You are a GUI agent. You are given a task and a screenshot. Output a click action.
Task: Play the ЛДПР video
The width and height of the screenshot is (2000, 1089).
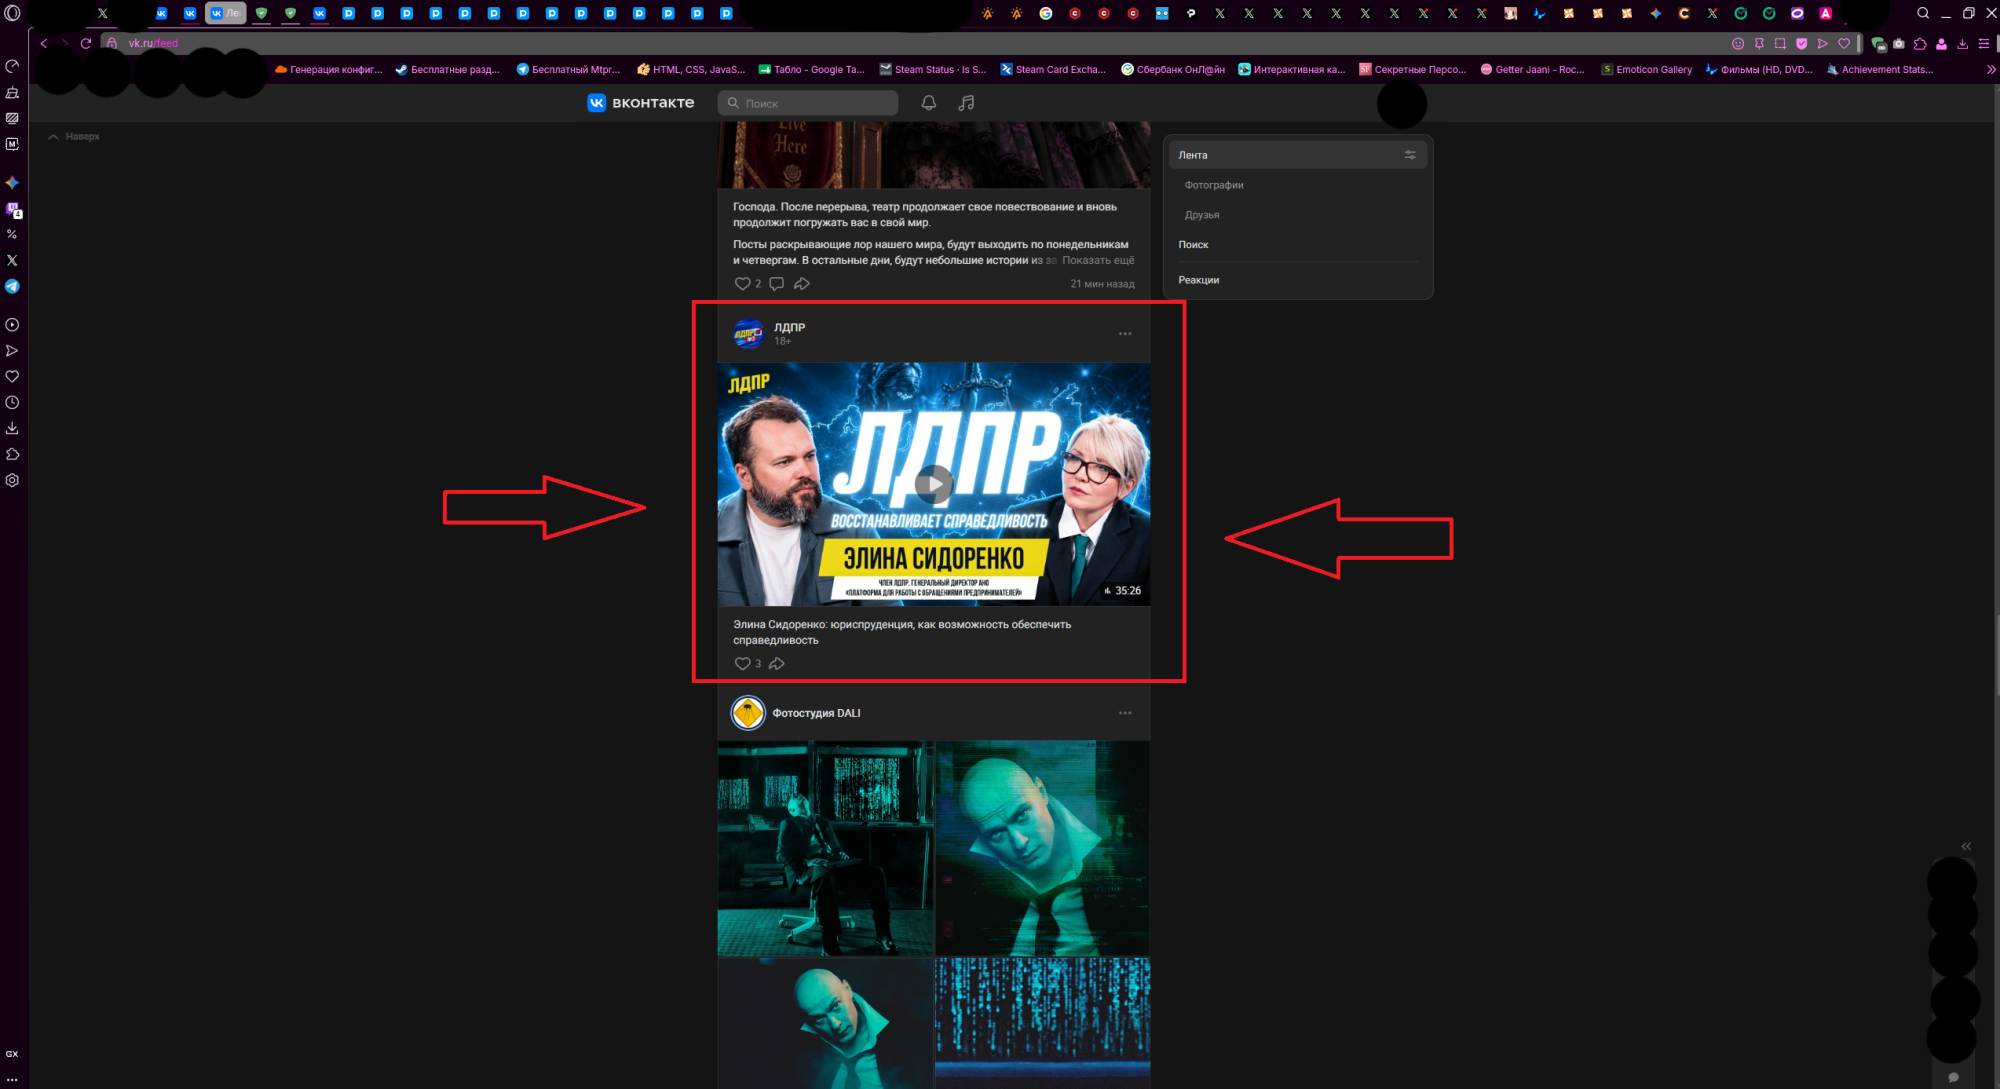point(933,484)
